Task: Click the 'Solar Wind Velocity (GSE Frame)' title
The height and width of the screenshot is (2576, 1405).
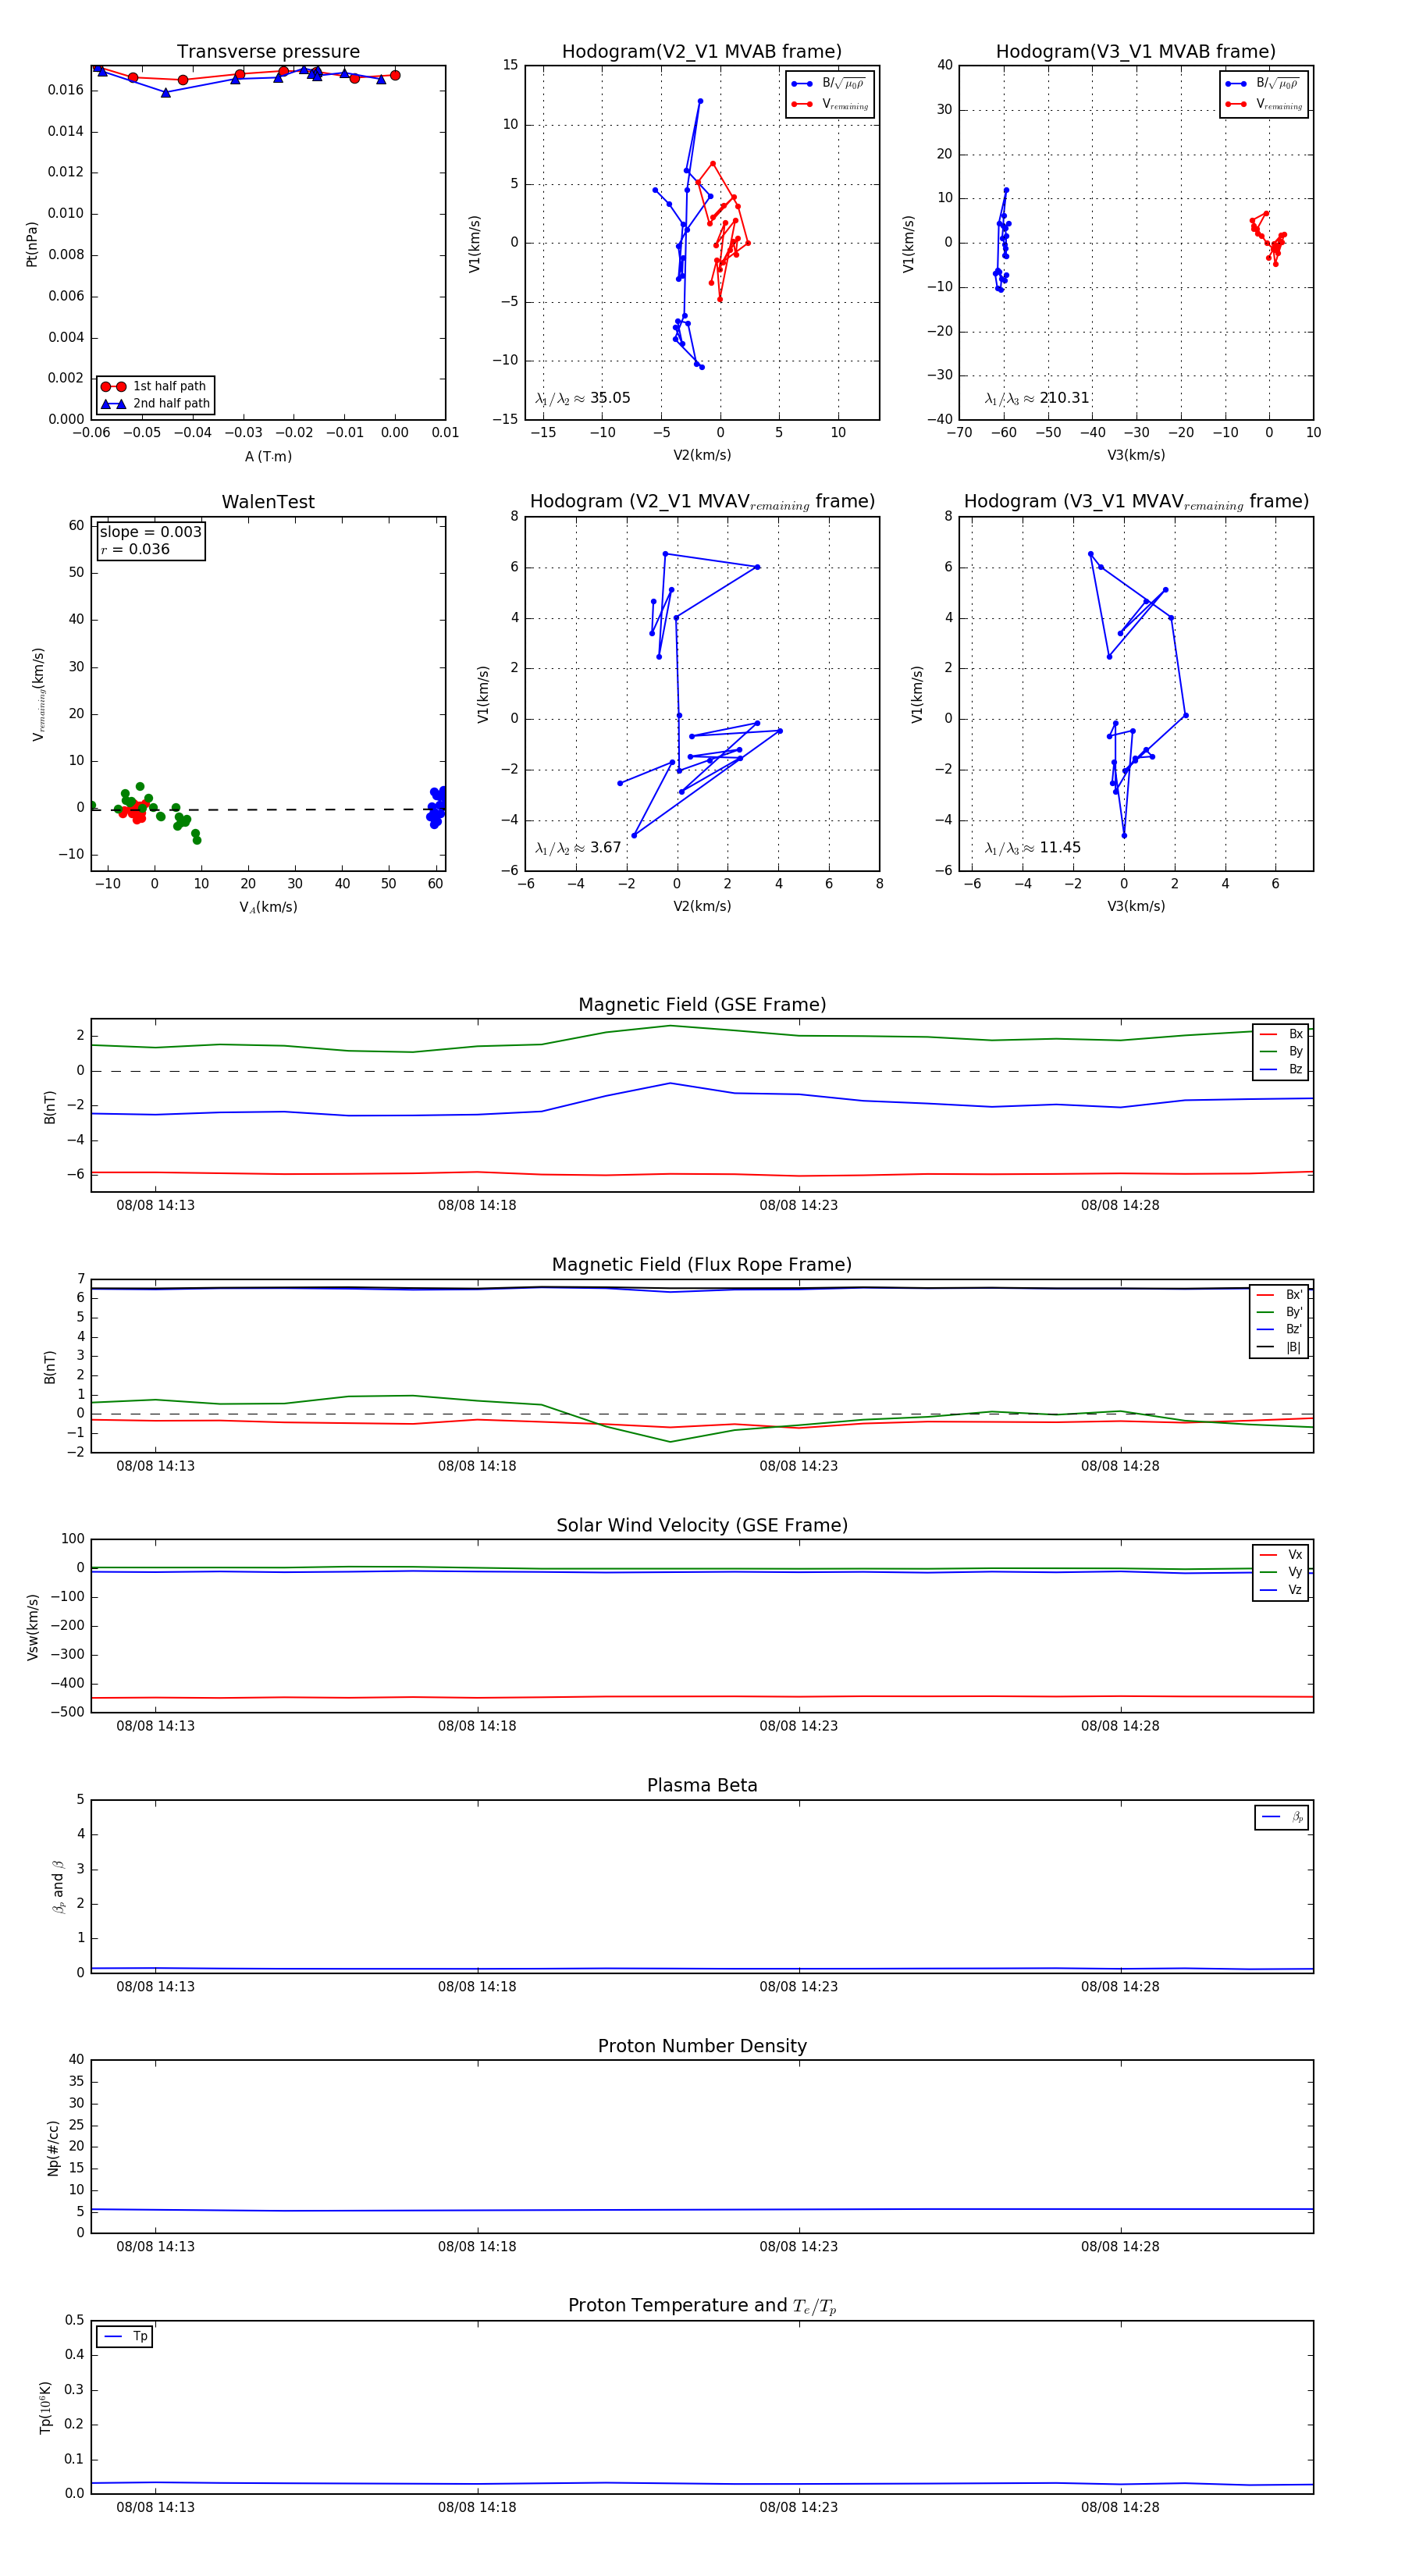Action: (x=702, y=1525)
